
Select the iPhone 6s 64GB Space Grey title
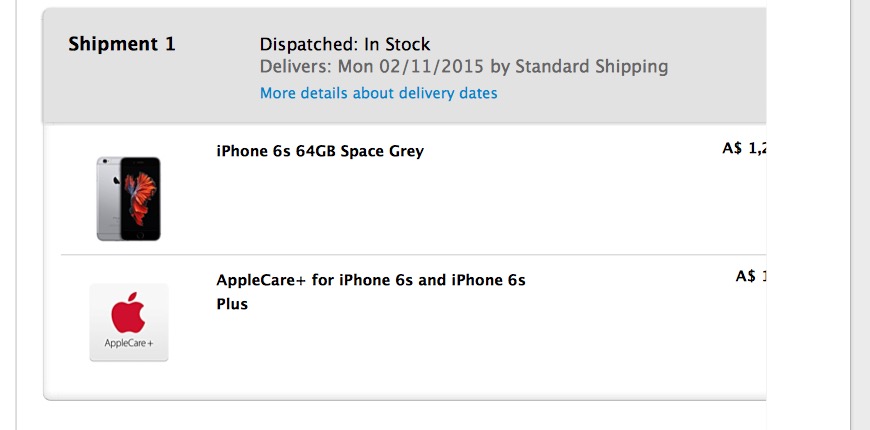point(320,151)
